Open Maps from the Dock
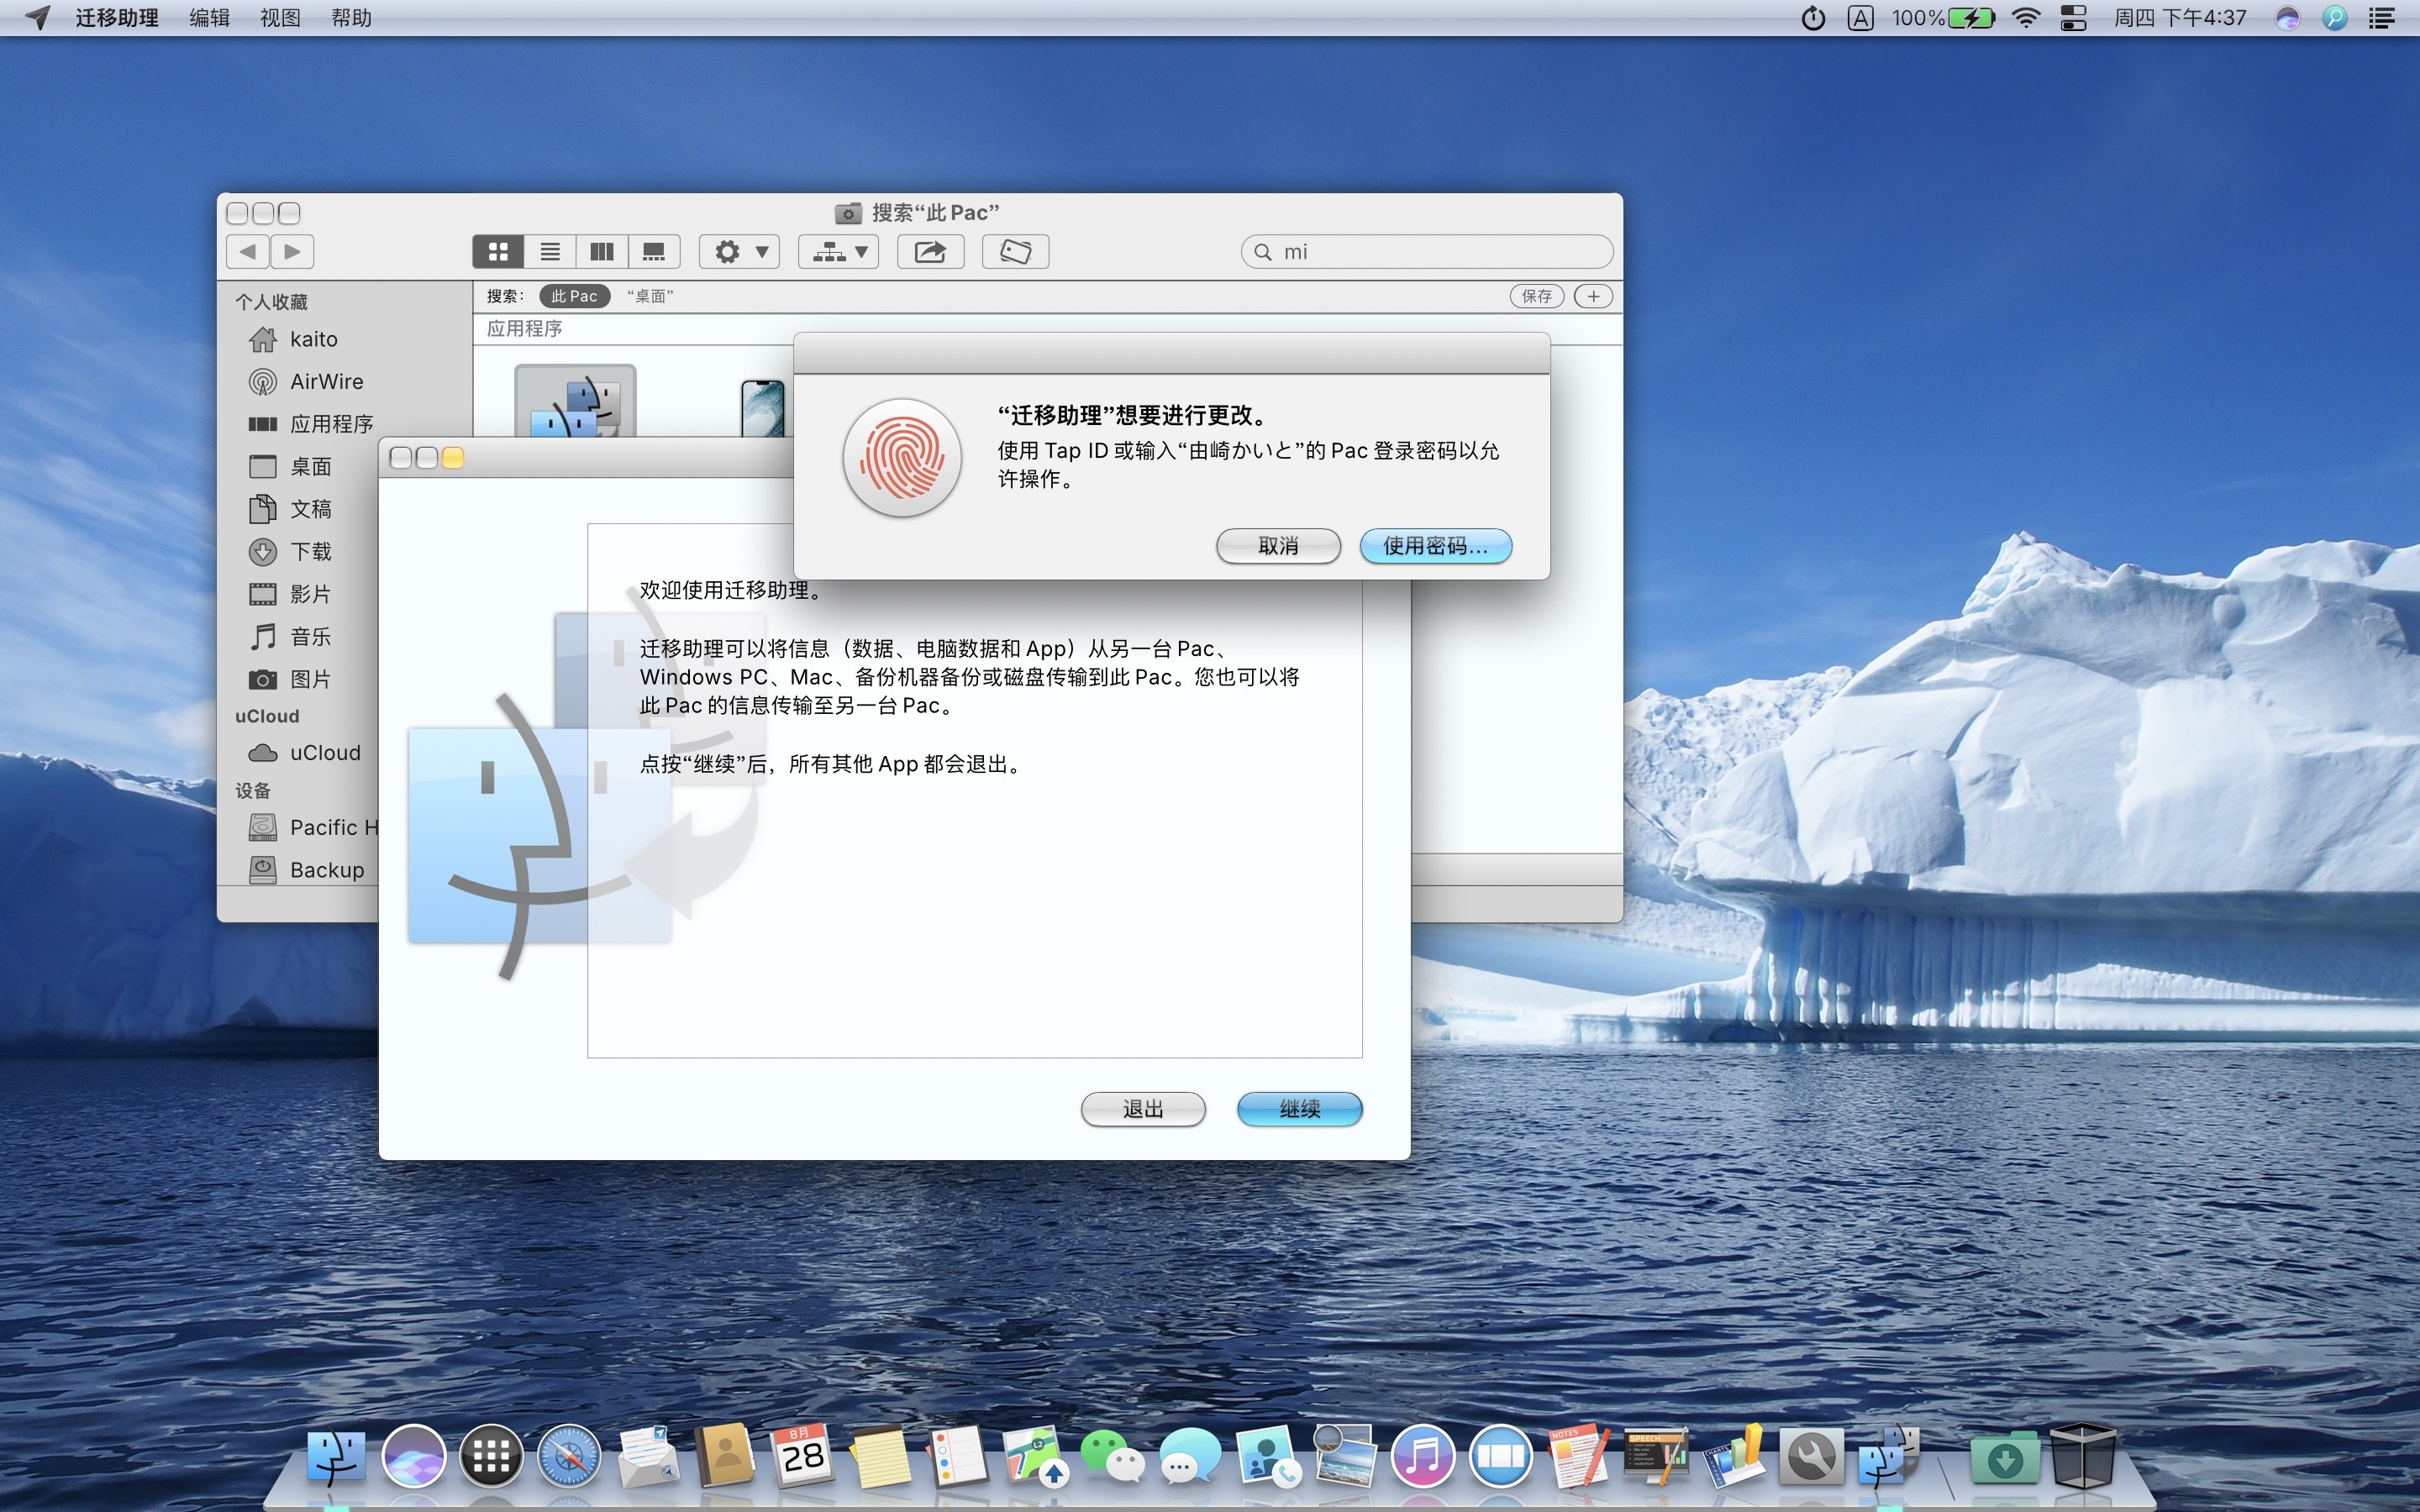 pyautogui.click(x=1035, y=1457)
